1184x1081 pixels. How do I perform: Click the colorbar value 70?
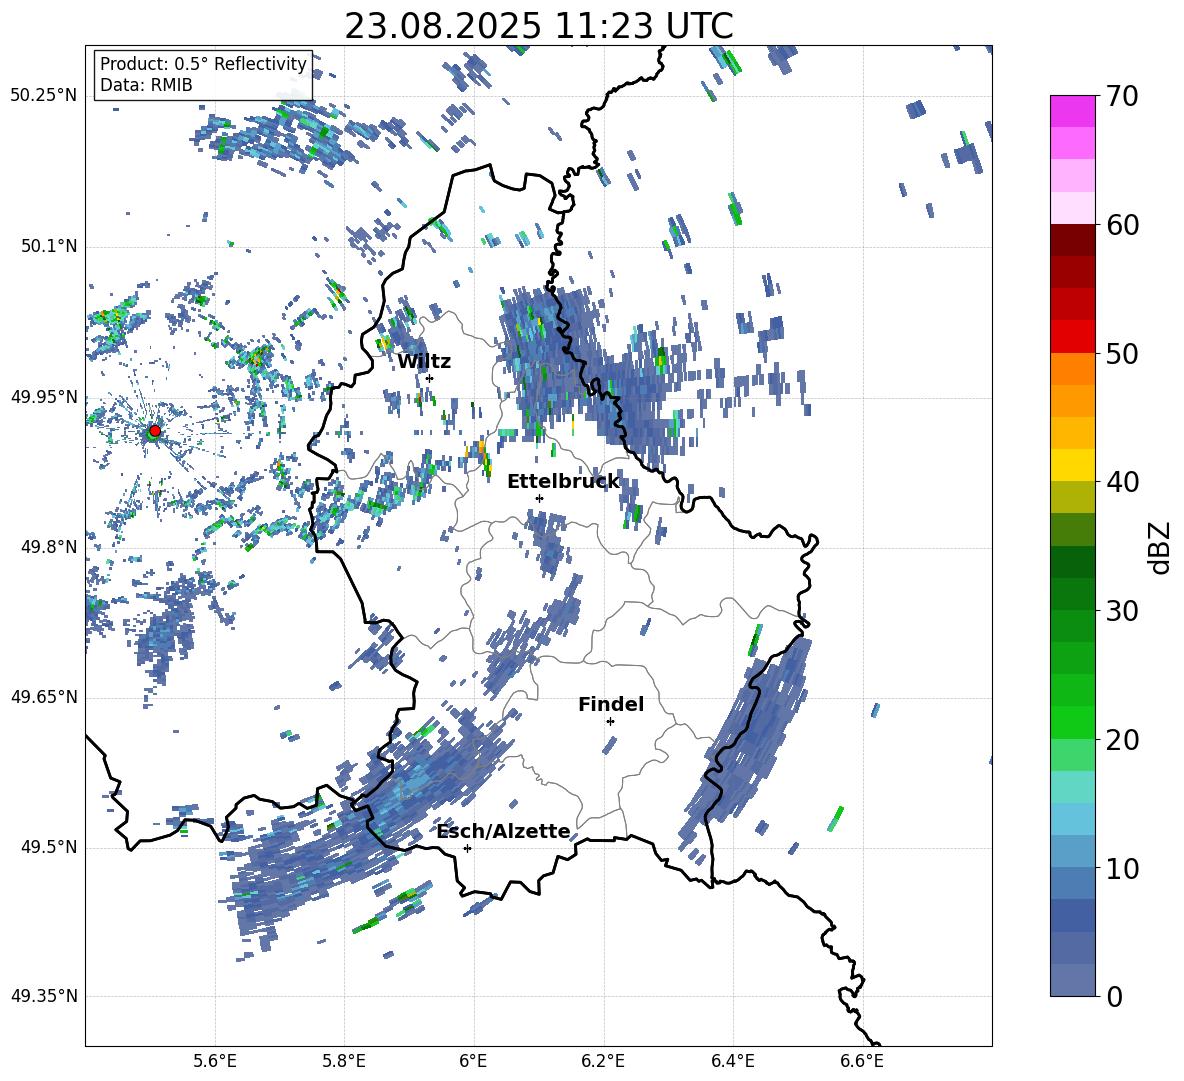tap(1123, 96)
